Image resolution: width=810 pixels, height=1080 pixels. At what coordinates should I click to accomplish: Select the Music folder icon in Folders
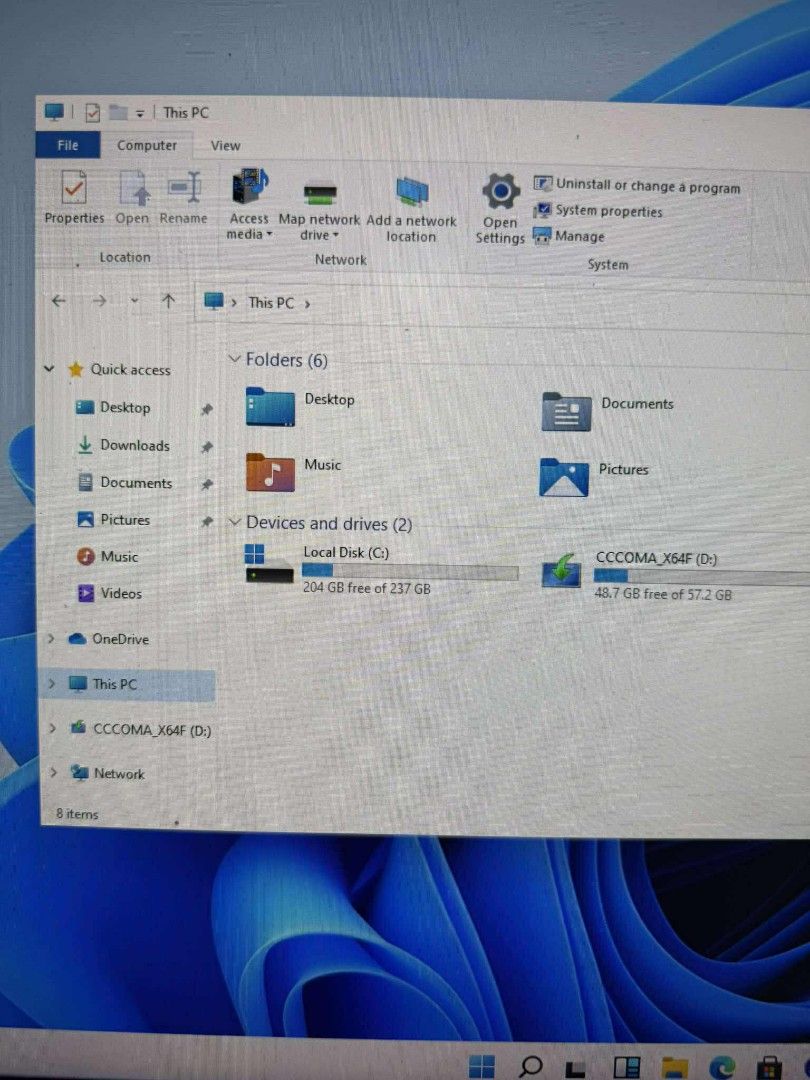click(x=270, y=472)
